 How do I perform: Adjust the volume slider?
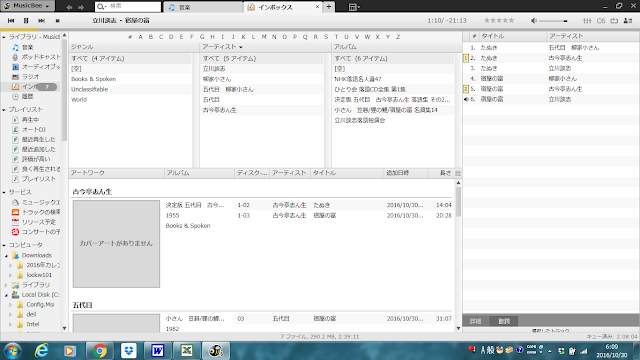[553, 21]
